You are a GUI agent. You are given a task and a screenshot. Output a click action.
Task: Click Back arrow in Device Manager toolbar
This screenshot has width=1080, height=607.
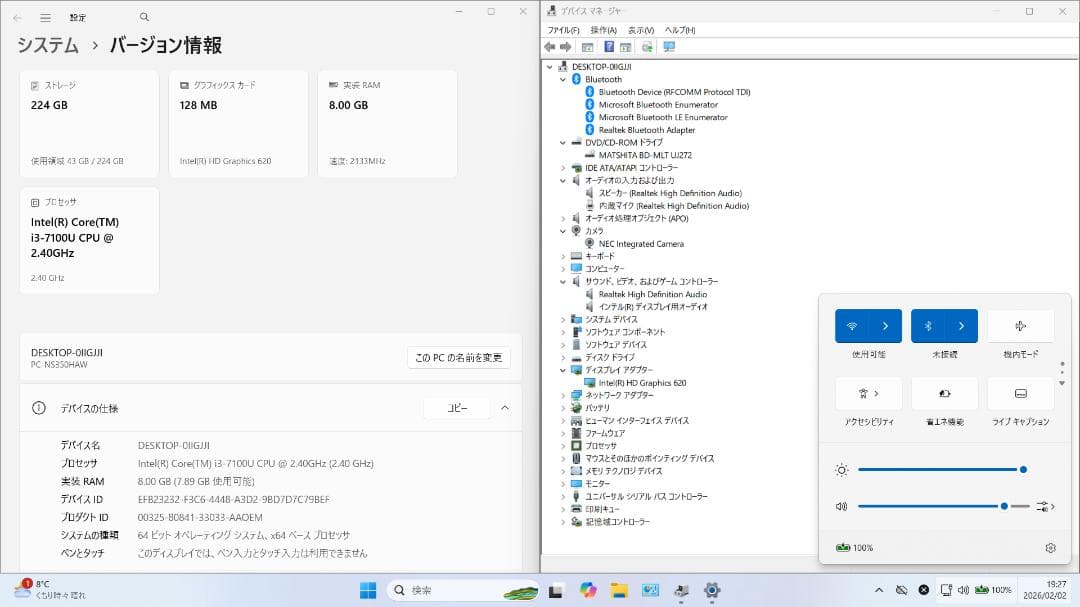point(551,46)
